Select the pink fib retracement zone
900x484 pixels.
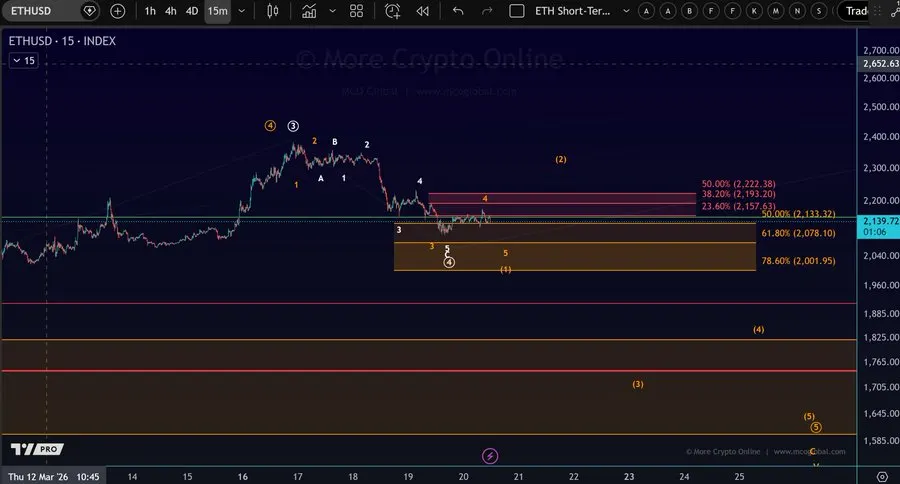[562, 204]
